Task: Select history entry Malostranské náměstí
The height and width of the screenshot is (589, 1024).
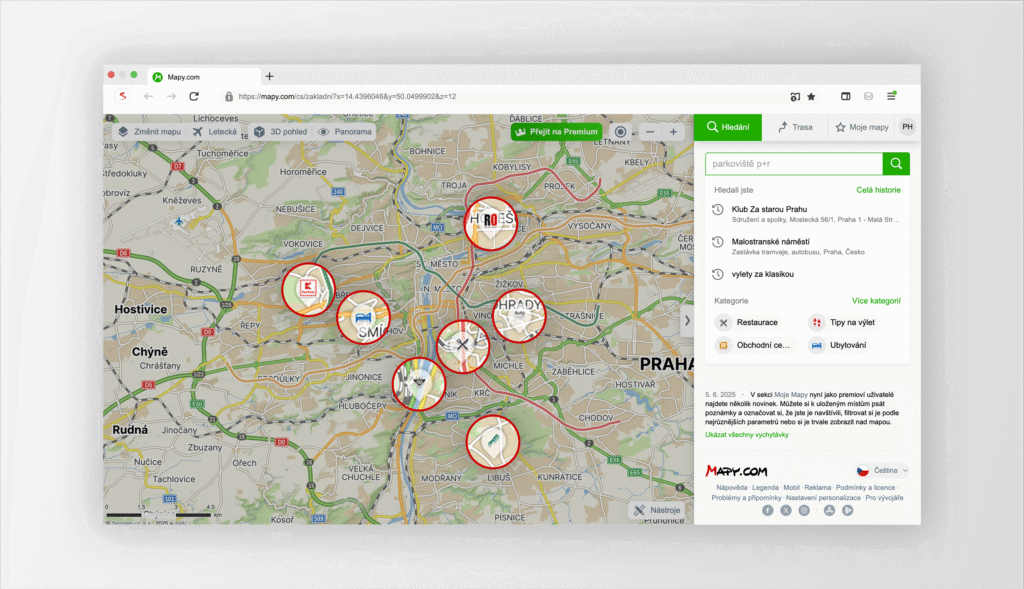Action: (x=807, y=246)
